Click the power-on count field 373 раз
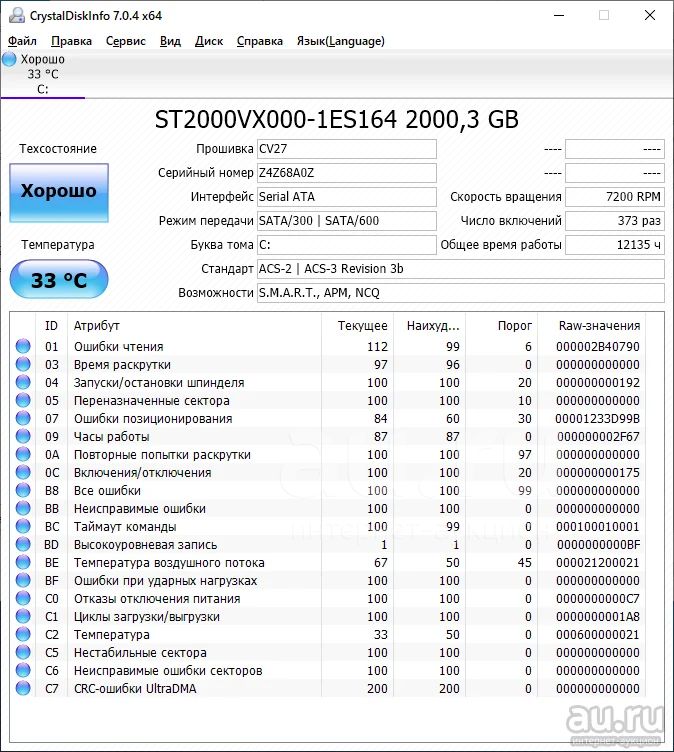The height and width of the screenshot is (752, 674). 615,221
